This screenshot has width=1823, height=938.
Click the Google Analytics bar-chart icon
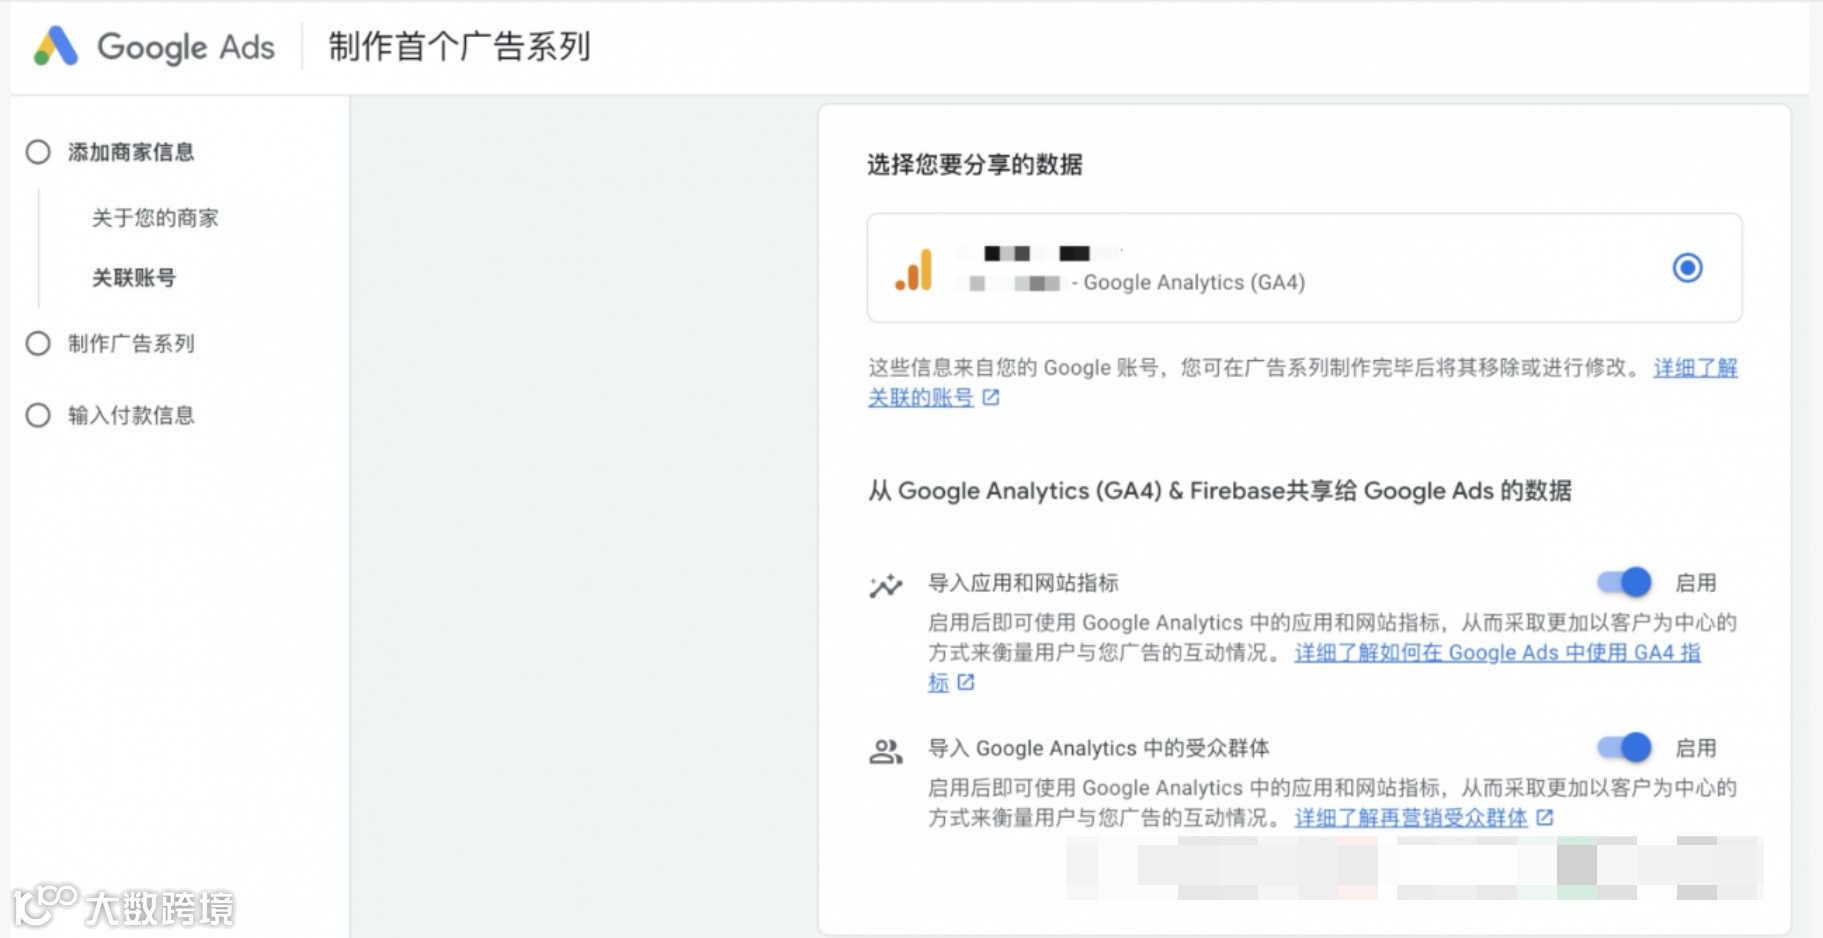point(914,269)
